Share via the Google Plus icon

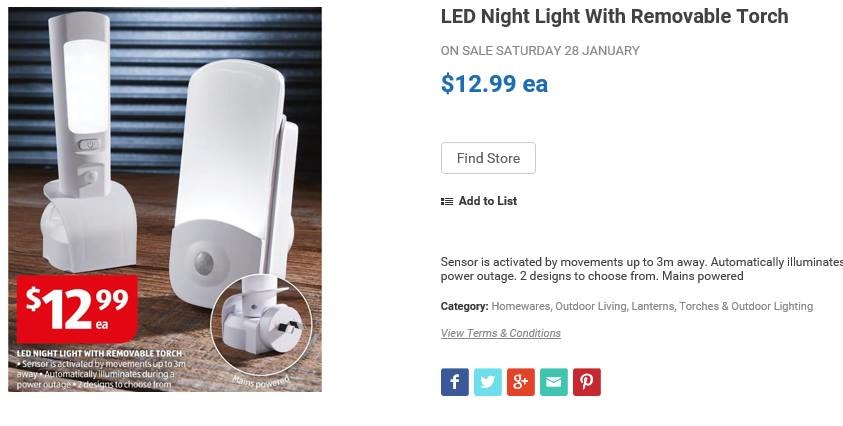tap(520, 382)
